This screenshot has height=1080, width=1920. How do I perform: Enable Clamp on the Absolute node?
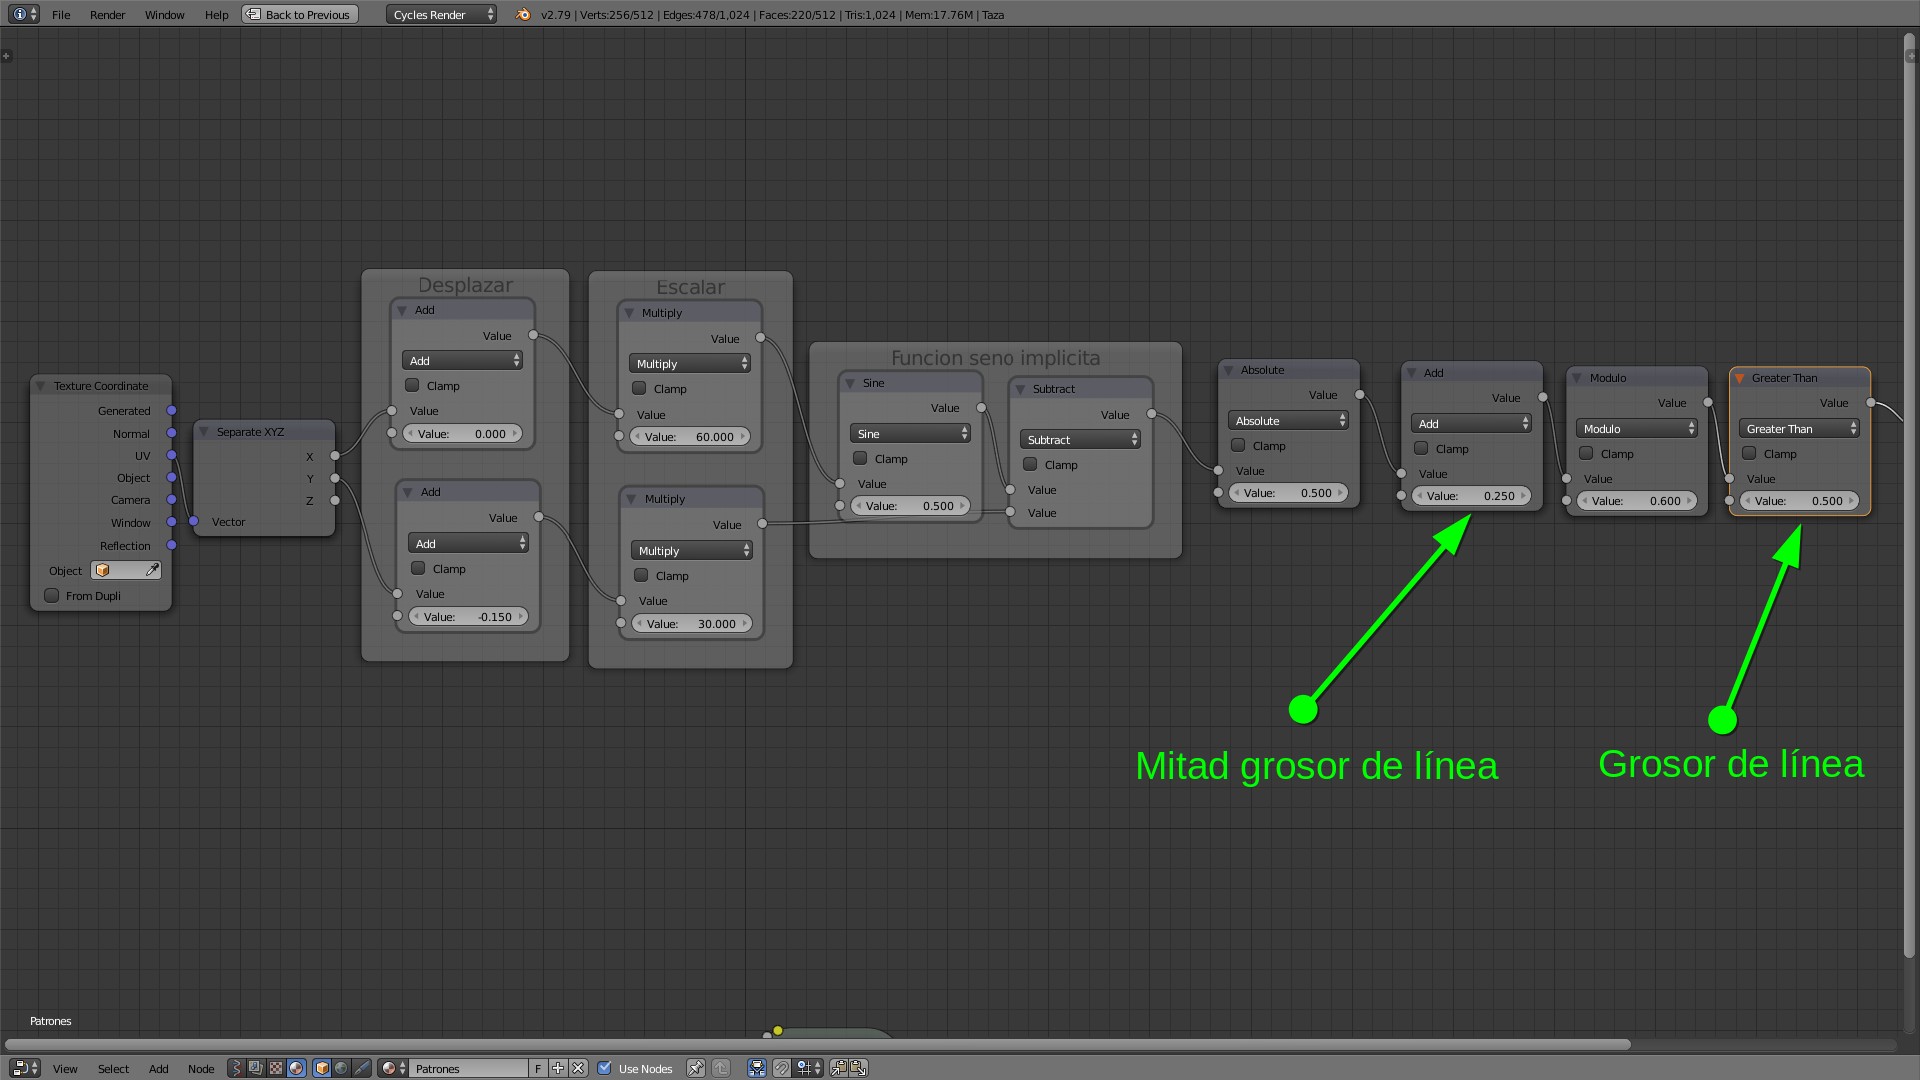click(1238, 445)
